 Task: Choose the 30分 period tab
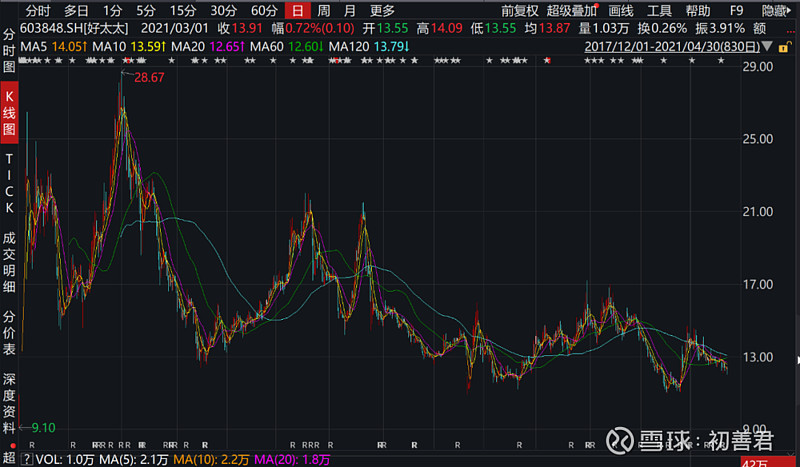[223, 10]
